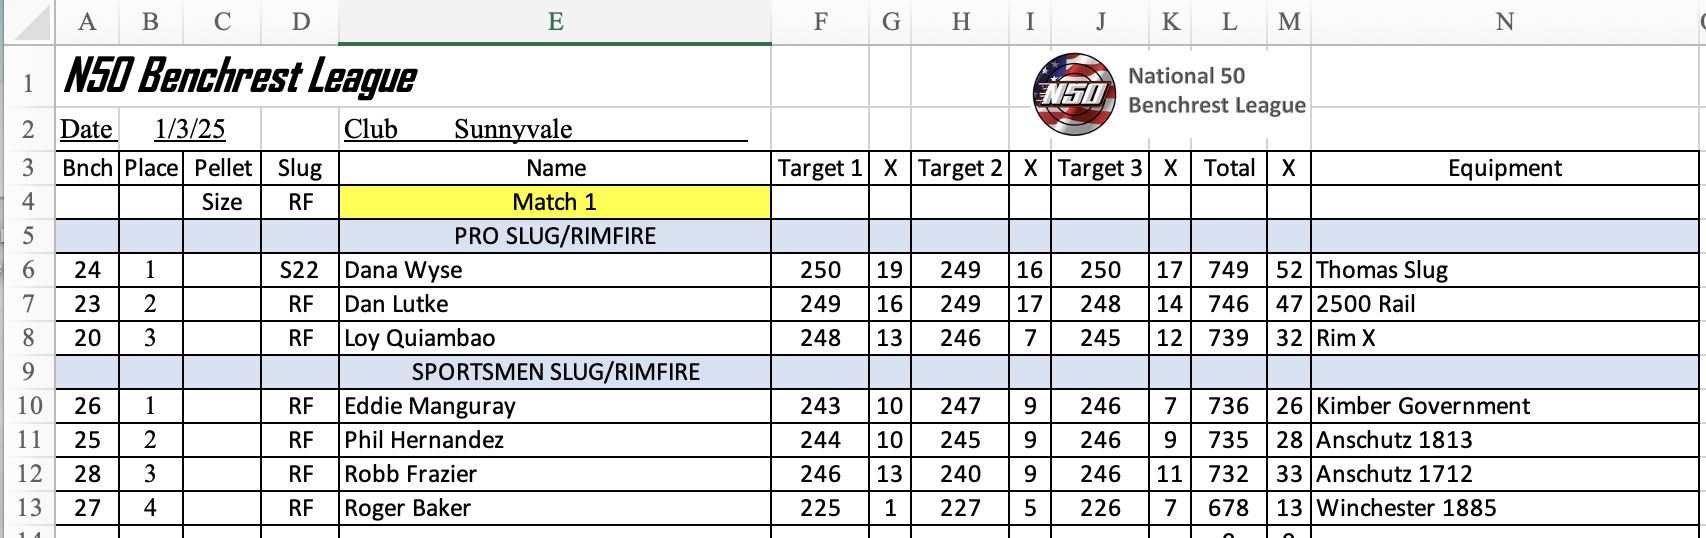This screenshot has height=538, width=1706.
Task: Click the Thomas Slug equipment cell
Action: click(1504, 270)
